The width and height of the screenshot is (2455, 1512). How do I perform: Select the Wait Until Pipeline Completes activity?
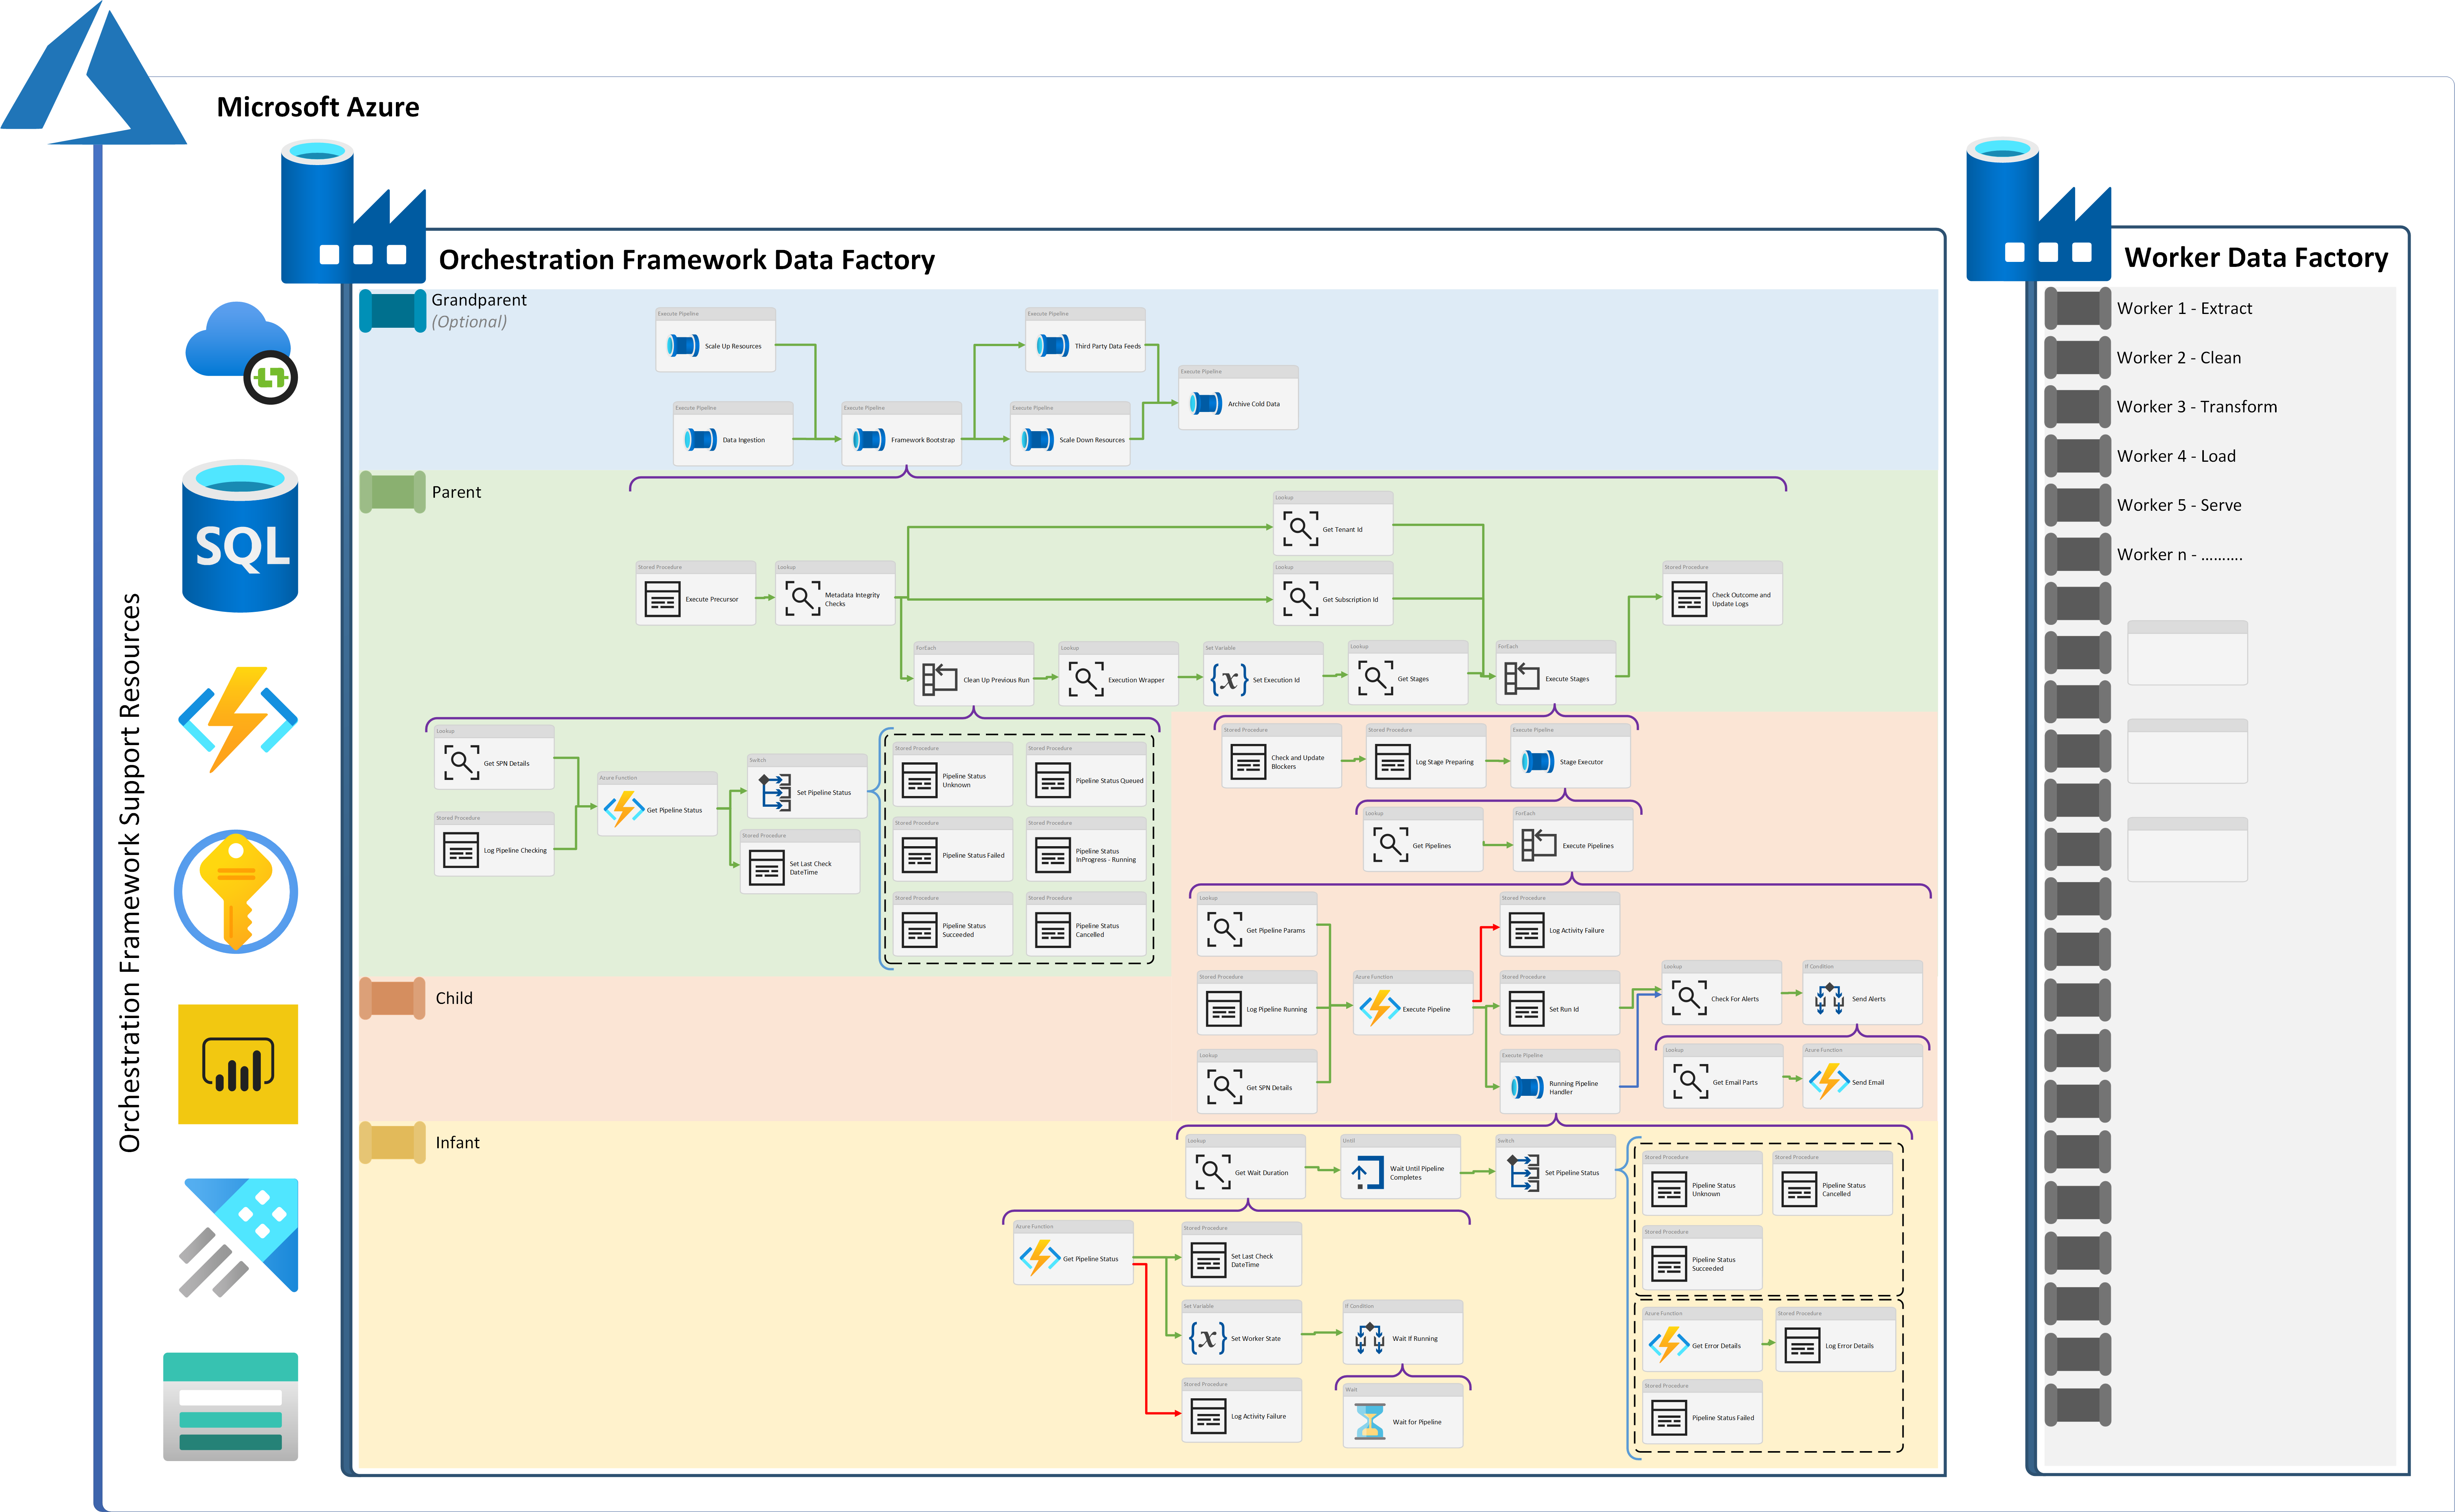click(1401, 1167)
